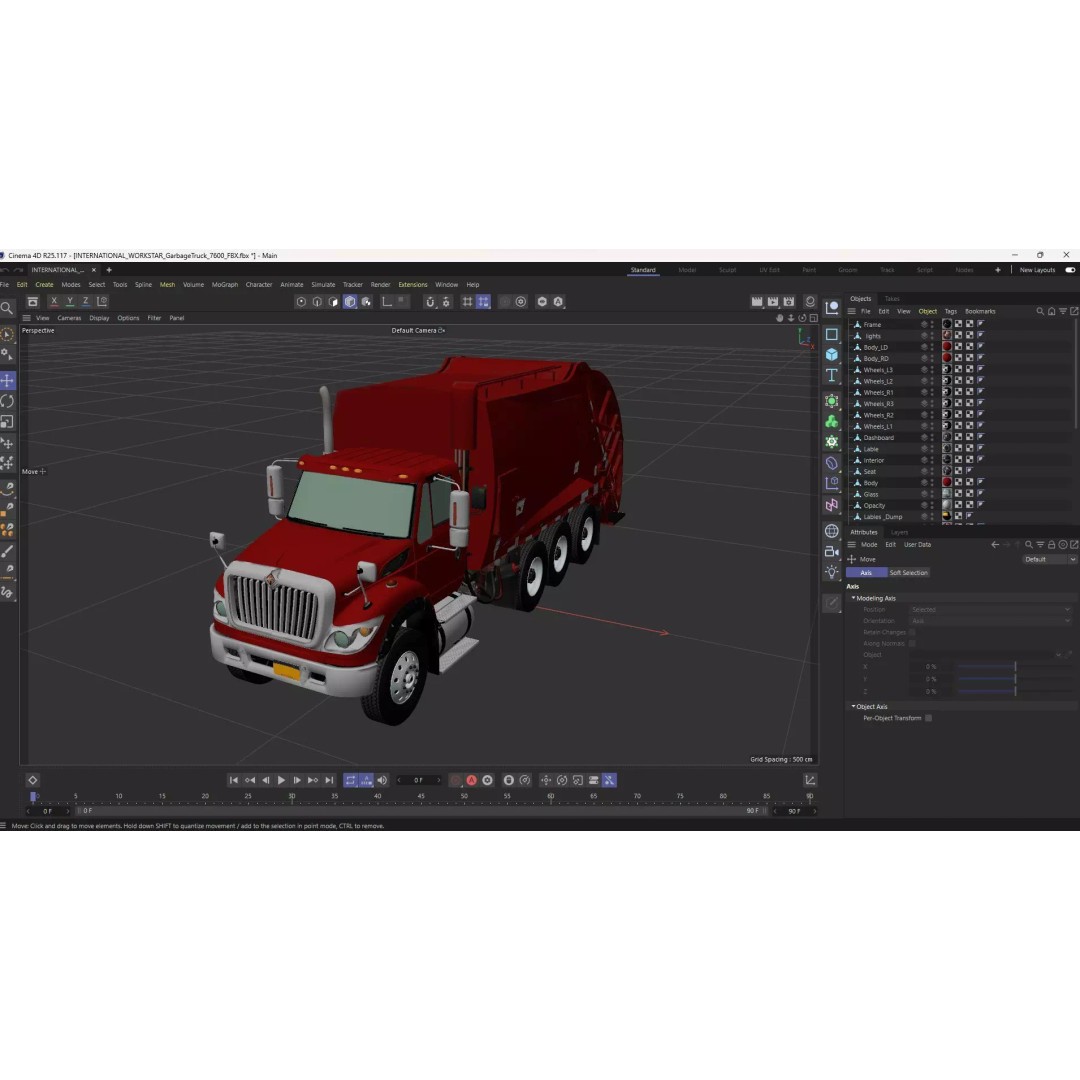Render view with clapperboard icon
Screen dimensions: 1080x1080
click(x=757, y=302)
